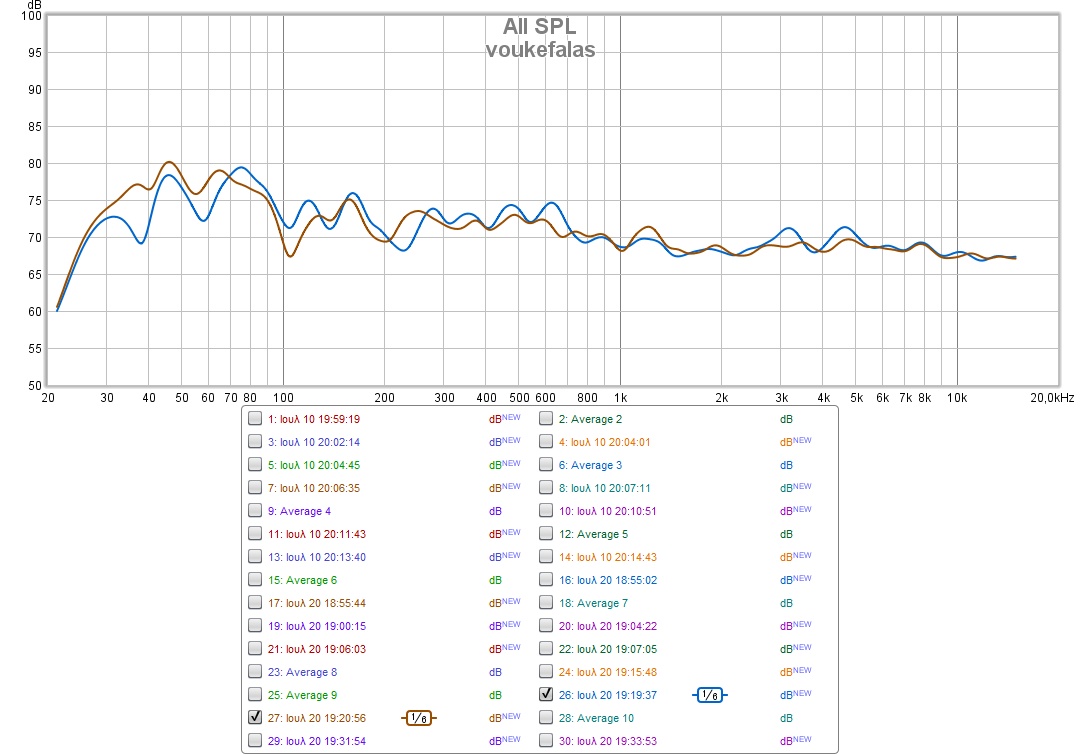Image resolution: width=1081 pixels, height=755 pixels.
Task: Click the '100' frequency axis label
Action: click(x=283, y=398)
